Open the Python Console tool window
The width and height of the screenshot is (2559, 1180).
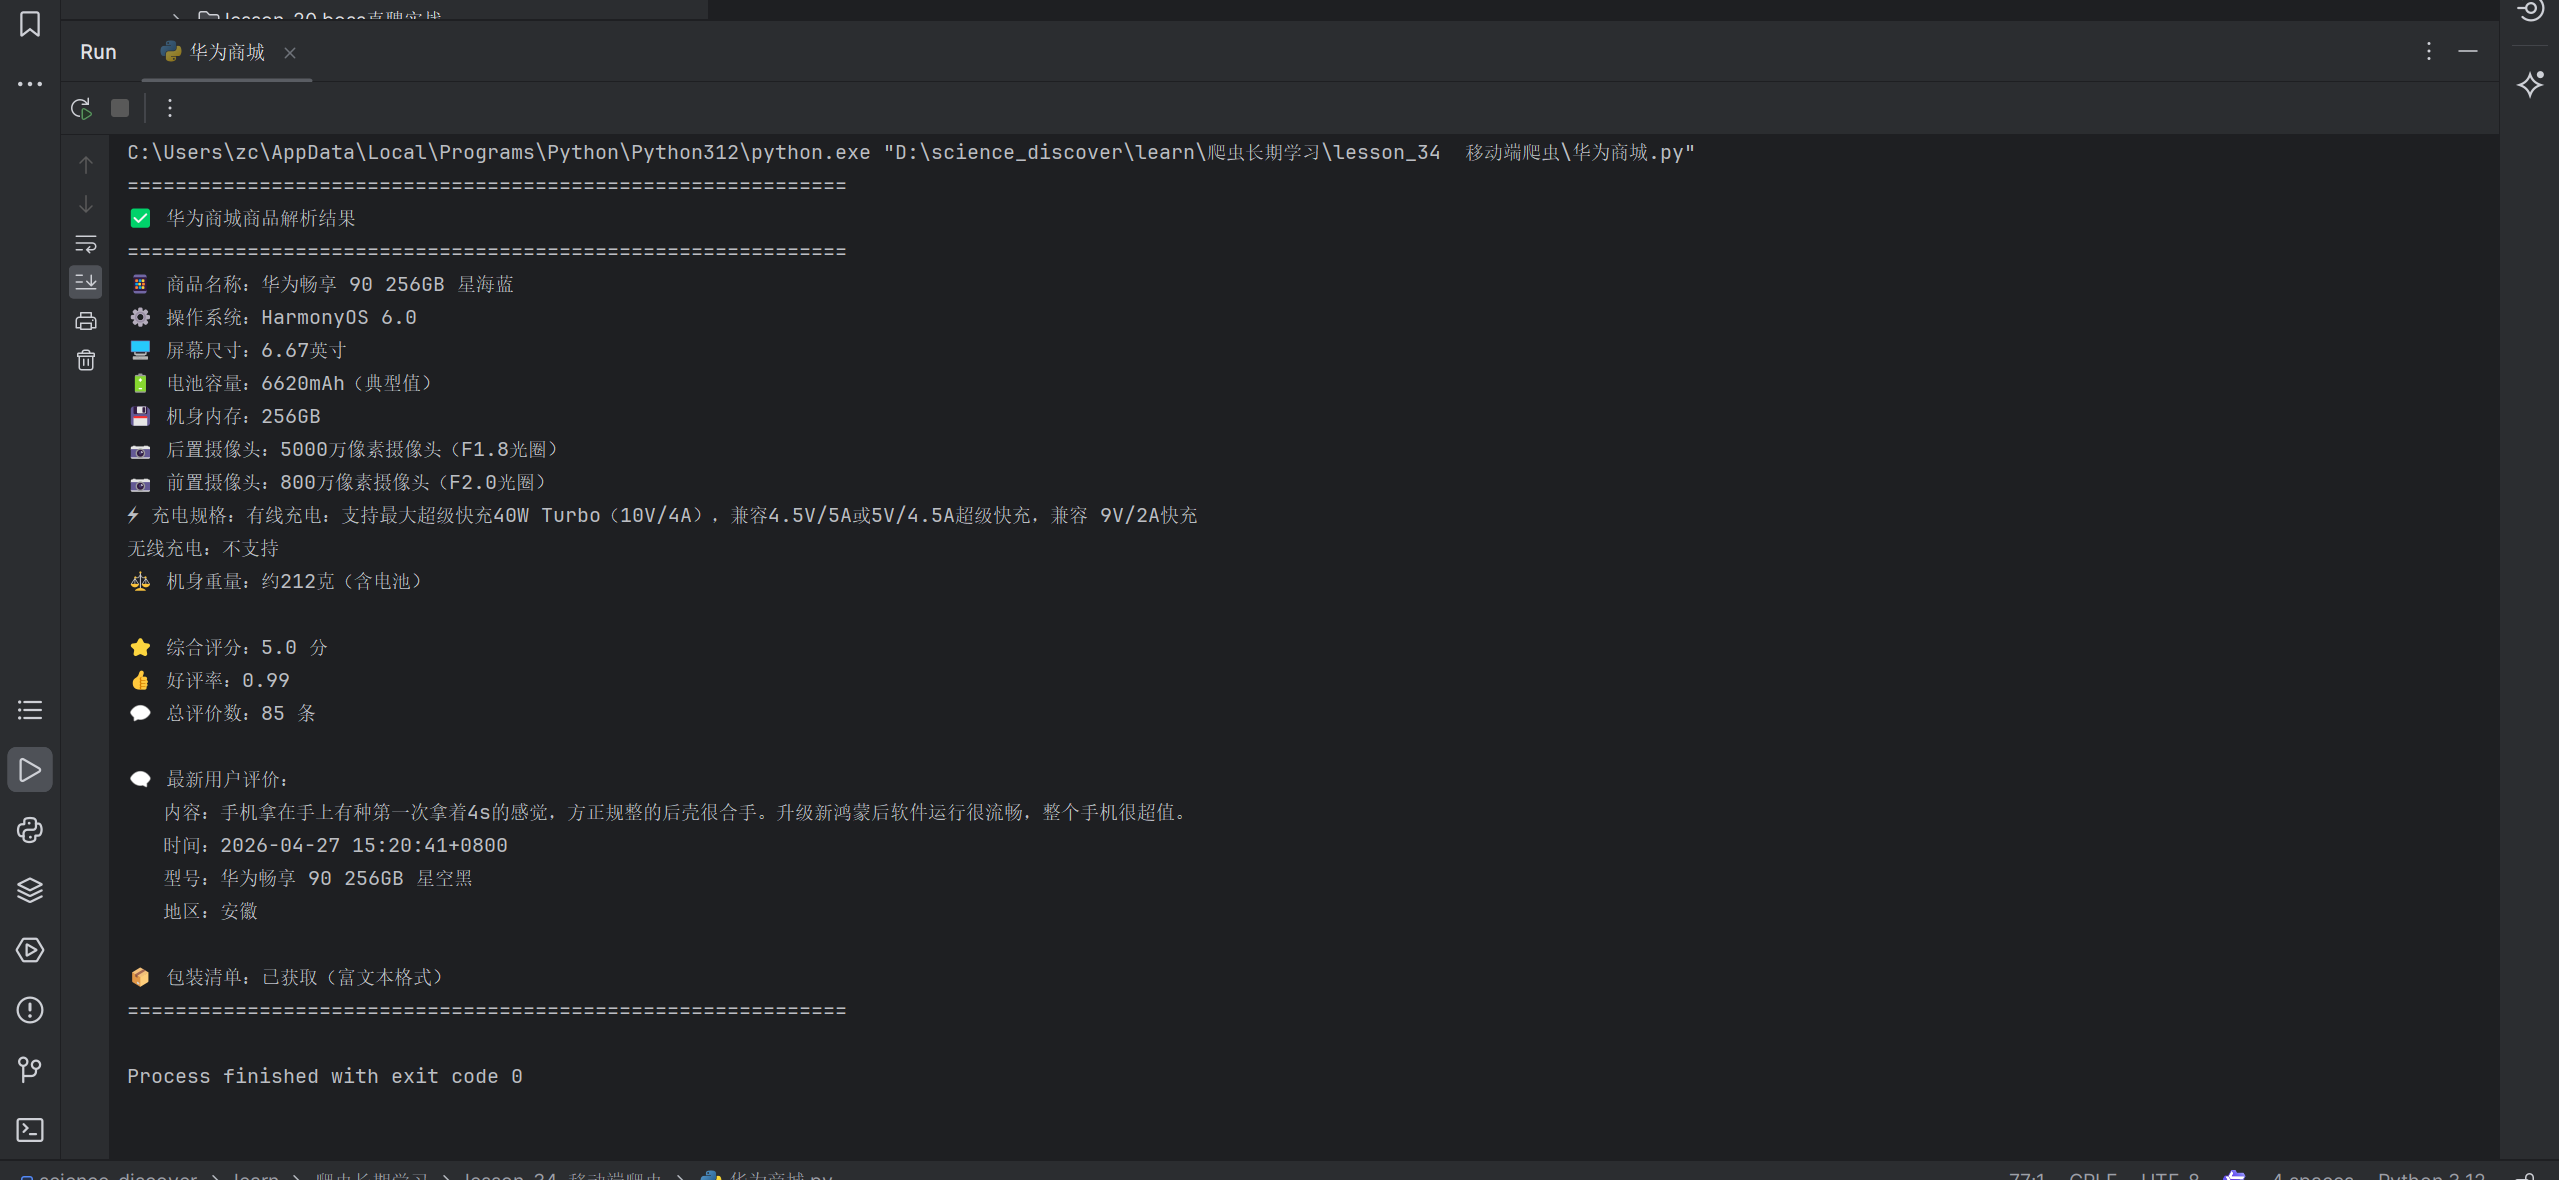30,830
